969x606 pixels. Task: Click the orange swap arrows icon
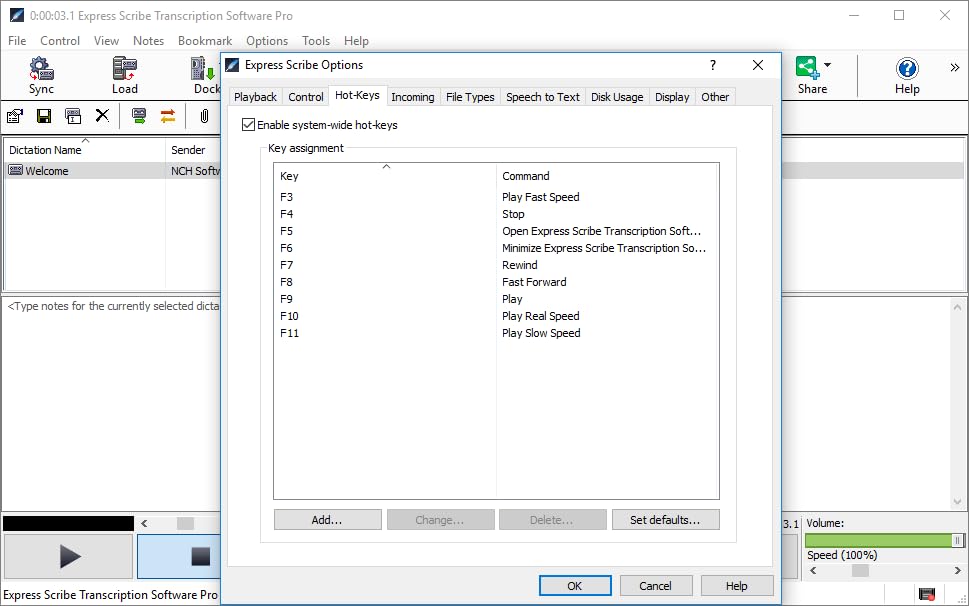(x=168, y=116)
